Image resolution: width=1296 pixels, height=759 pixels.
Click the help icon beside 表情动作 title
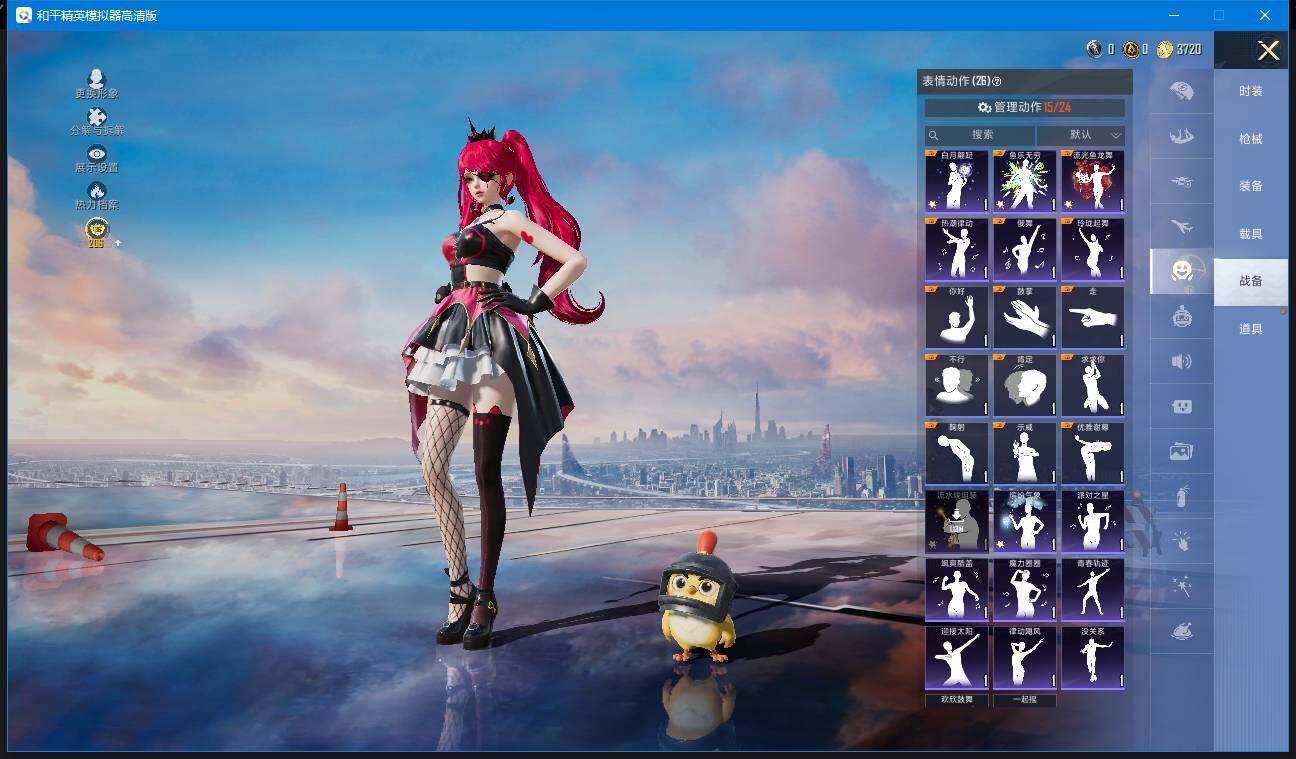(997, 82)
